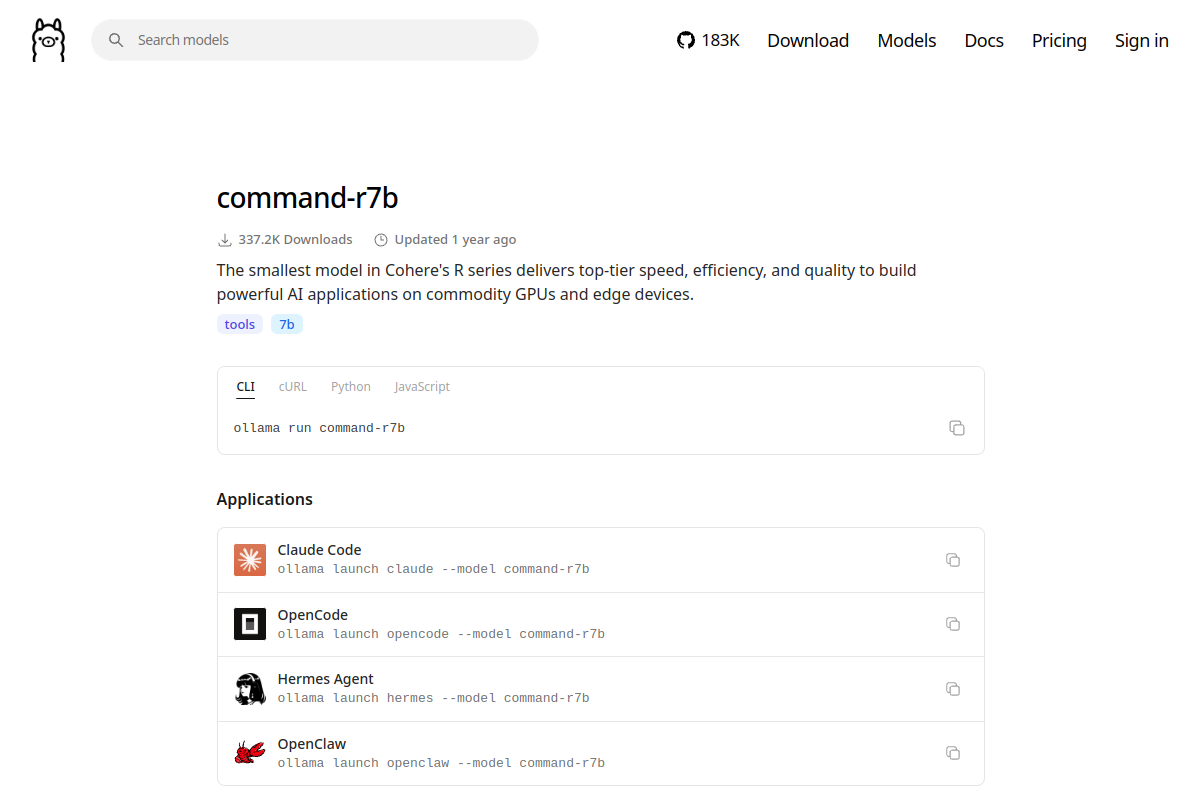Screen dimensions: 1200x800
Task: Click the tools tag
Action: [240, 324]
